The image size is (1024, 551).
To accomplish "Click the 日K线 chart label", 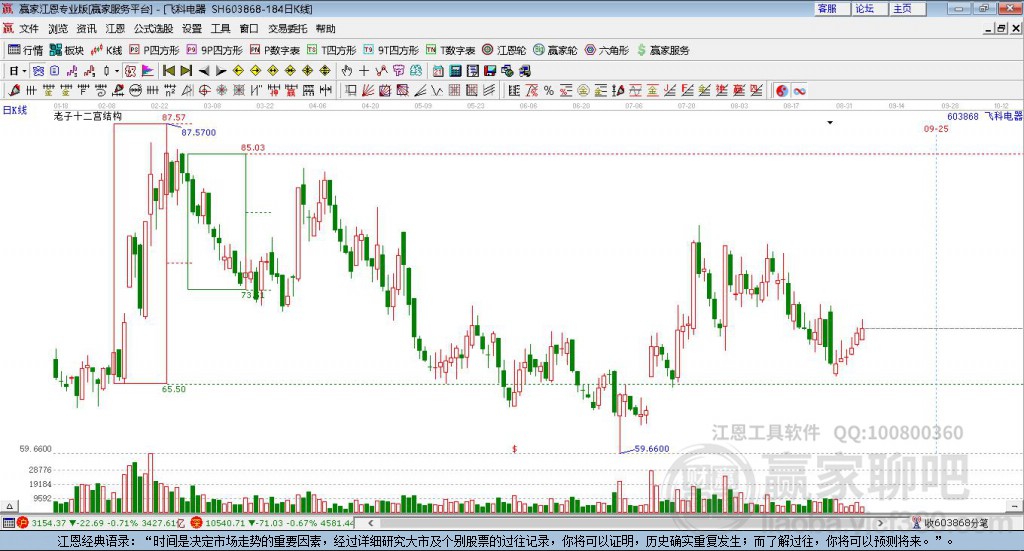I will (x=15, y=110).
